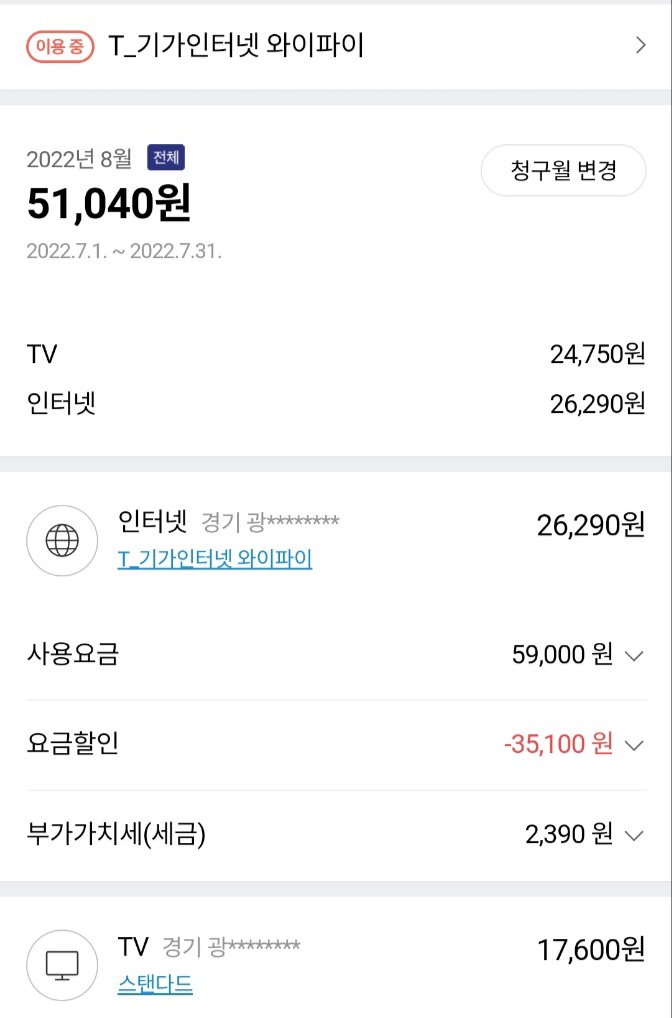Screen dimensions: 672x1018
Task: Click the internet globe icon
Action: point(62,540)
